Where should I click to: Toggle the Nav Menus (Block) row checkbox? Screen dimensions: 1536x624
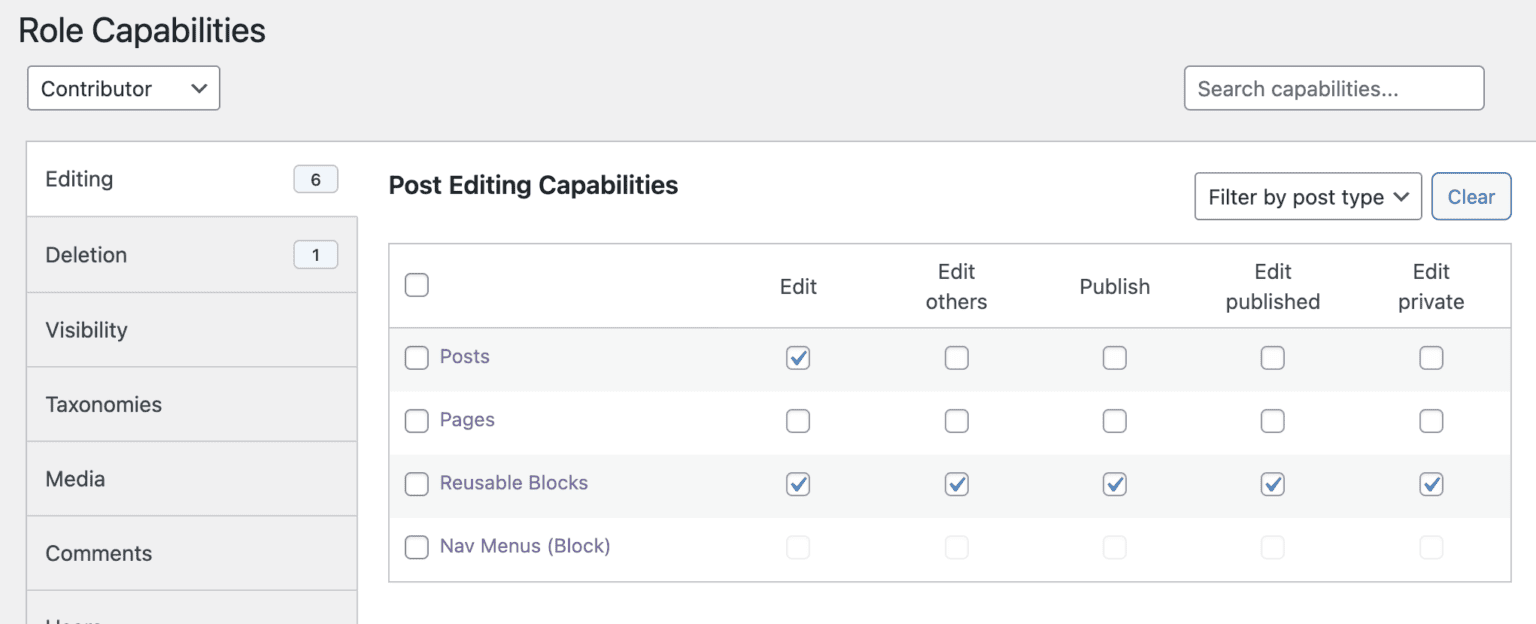(x=417, y=547)
